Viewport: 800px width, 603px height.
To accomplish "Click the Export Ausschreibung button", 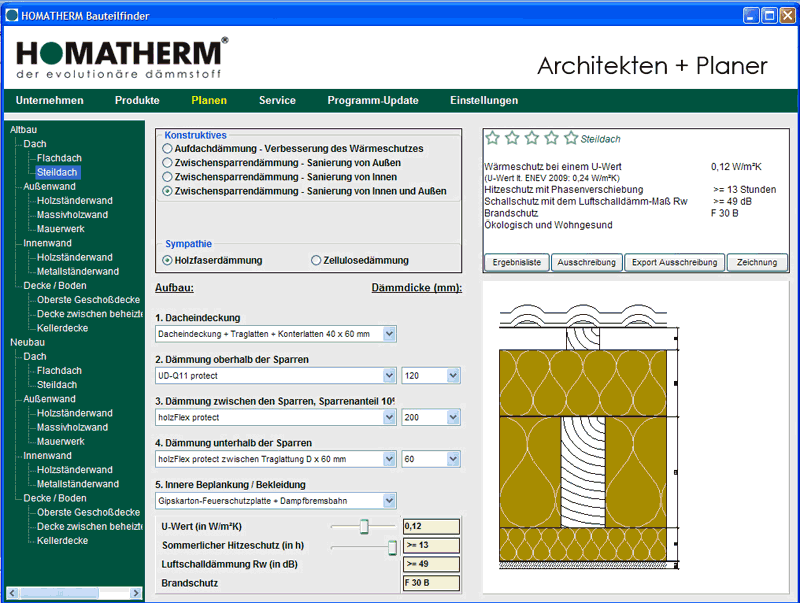I will 674,263.
